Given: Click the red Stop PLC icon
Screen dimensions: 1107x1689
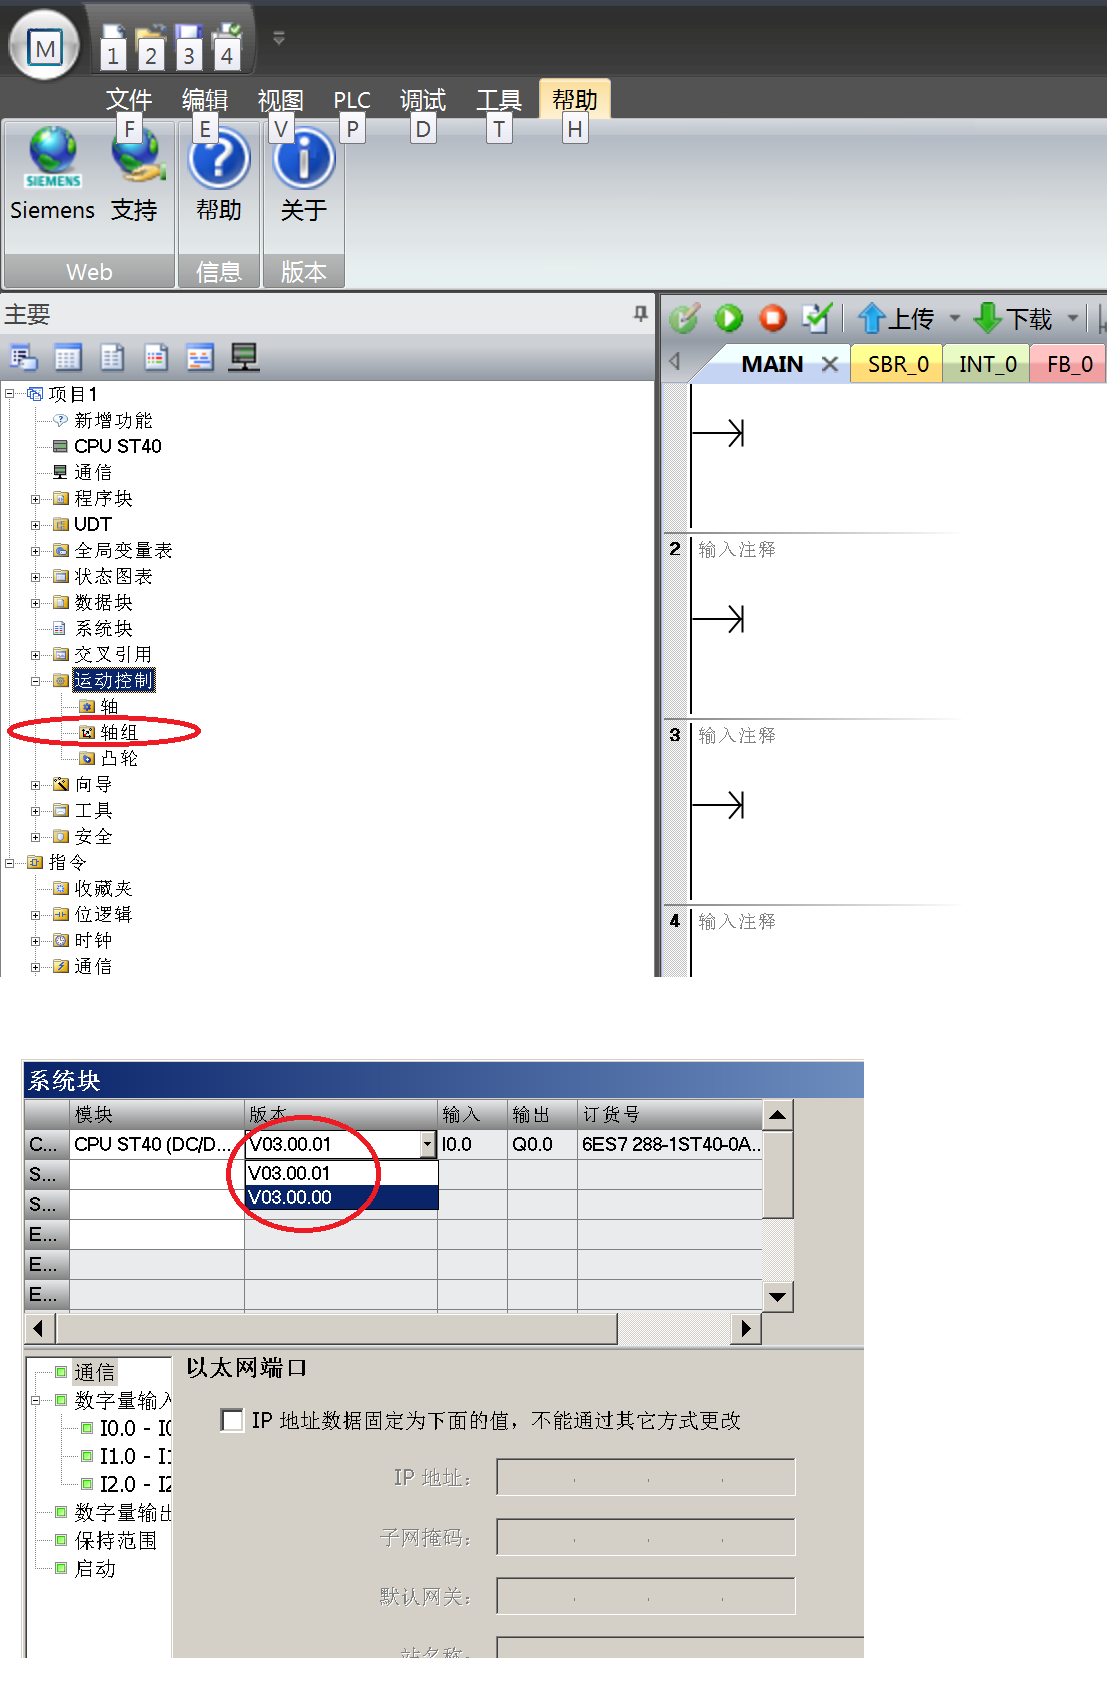Looking at the screenshot, I should coord(772,319).
